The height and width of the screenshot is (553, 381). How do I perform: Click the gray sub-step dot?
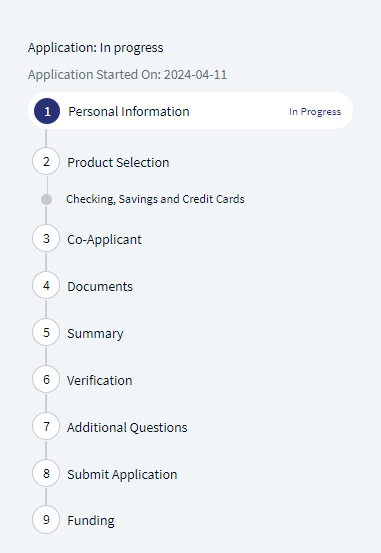47,199
